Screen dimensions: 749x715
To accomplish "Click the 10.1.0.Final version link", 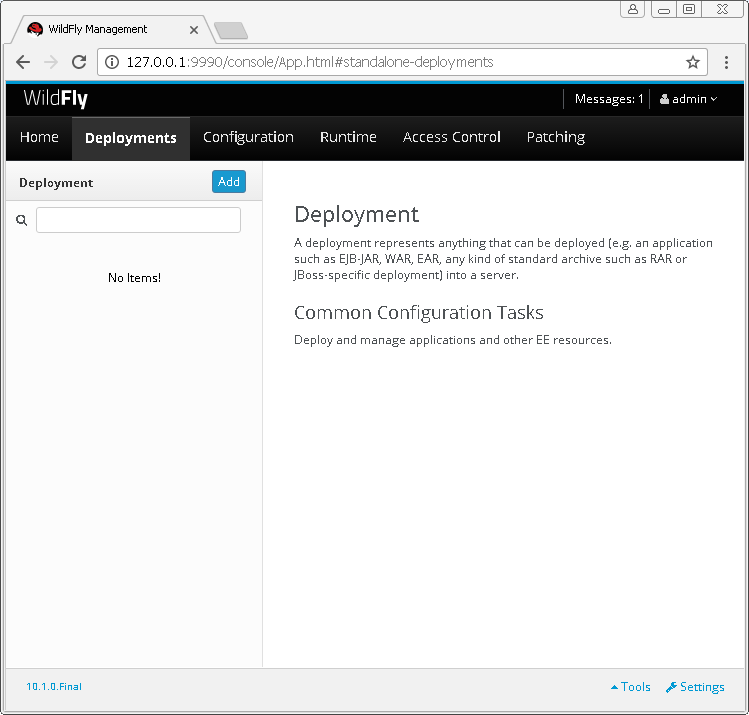I will click(x=54, y=686).
